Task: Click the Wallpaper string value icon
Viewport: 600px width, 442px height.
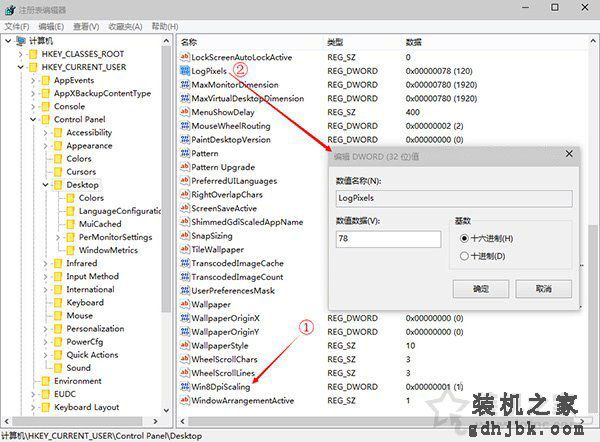Action: click(185, 304)
